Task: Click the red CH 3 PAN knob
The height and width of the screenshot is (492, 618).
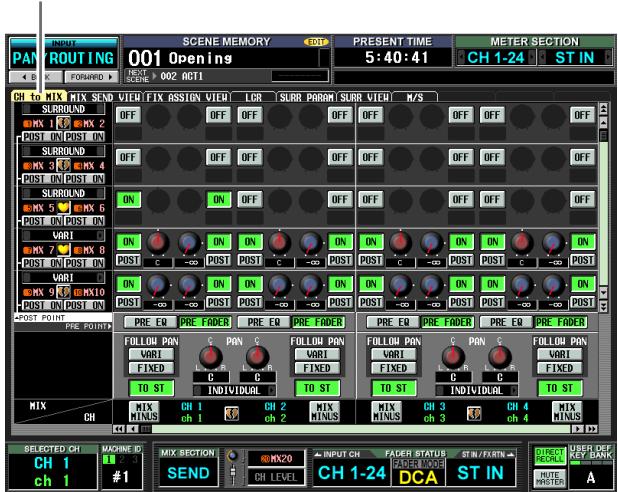Action: [453, 356]
